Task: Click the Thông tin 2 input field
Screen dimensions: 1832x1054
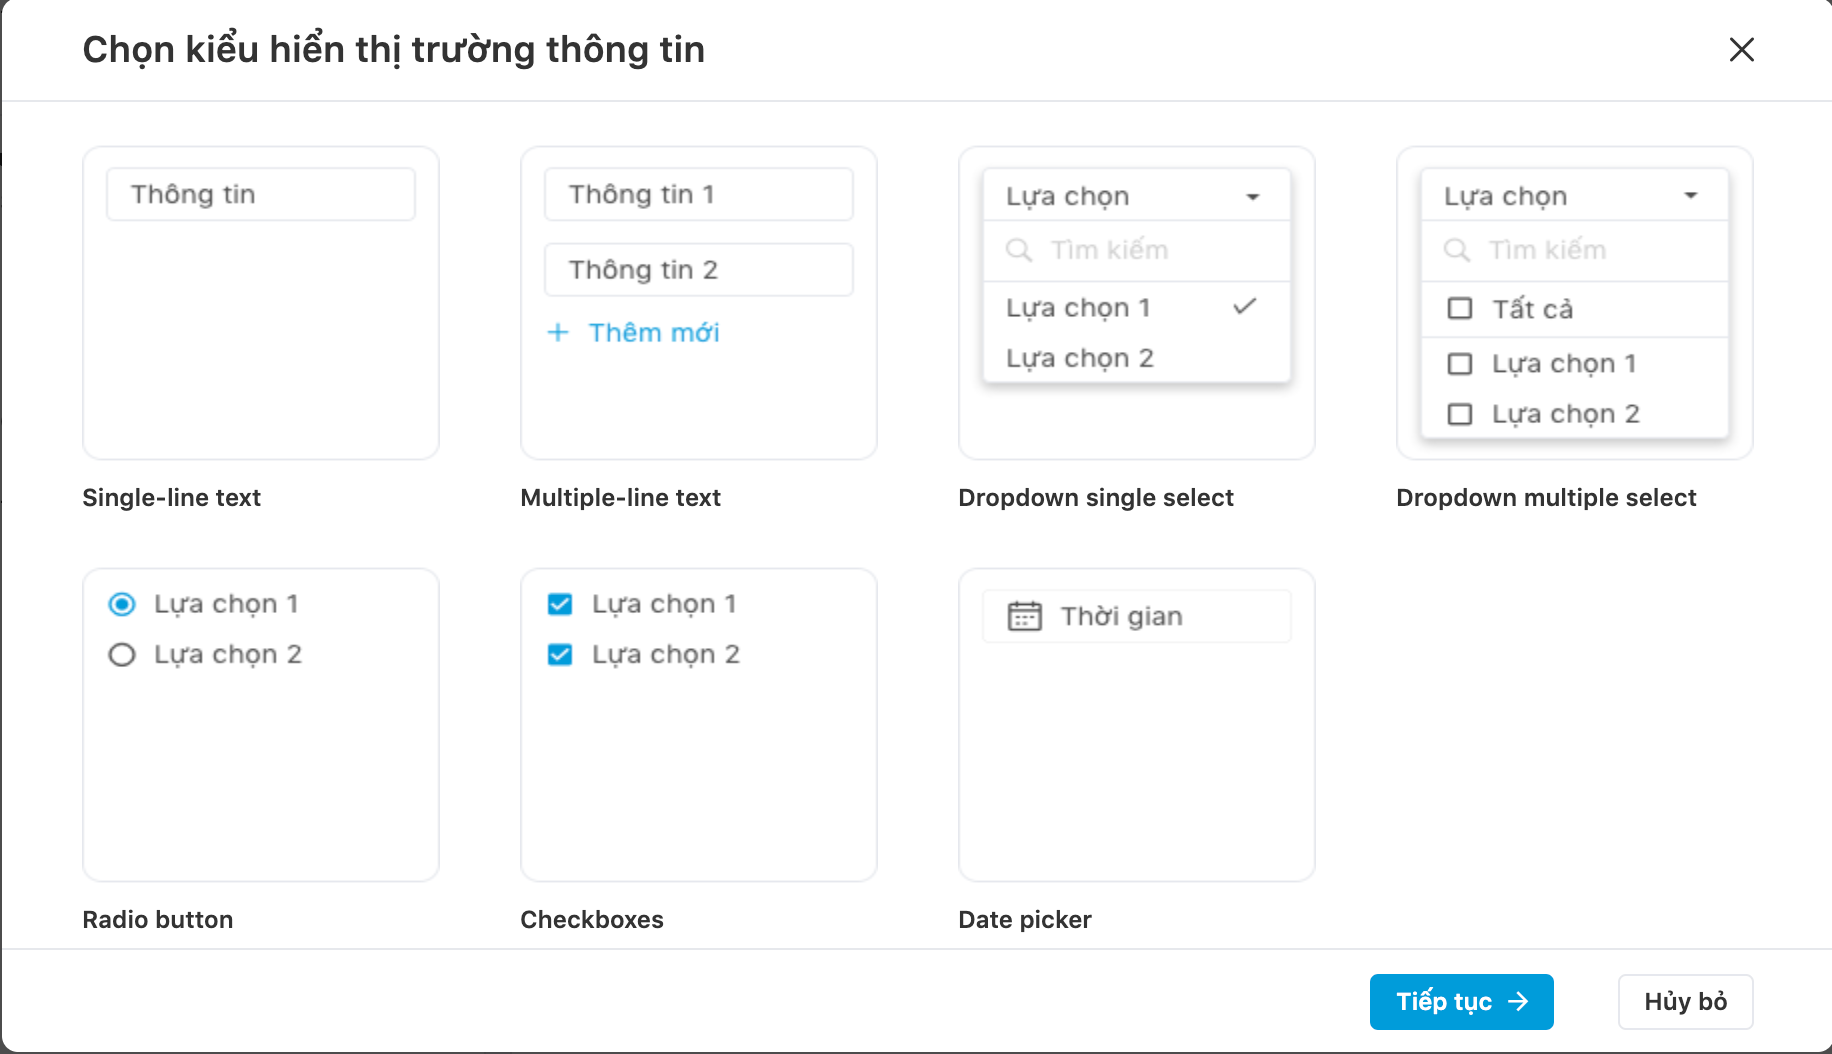Action: (x=699, y=270)
